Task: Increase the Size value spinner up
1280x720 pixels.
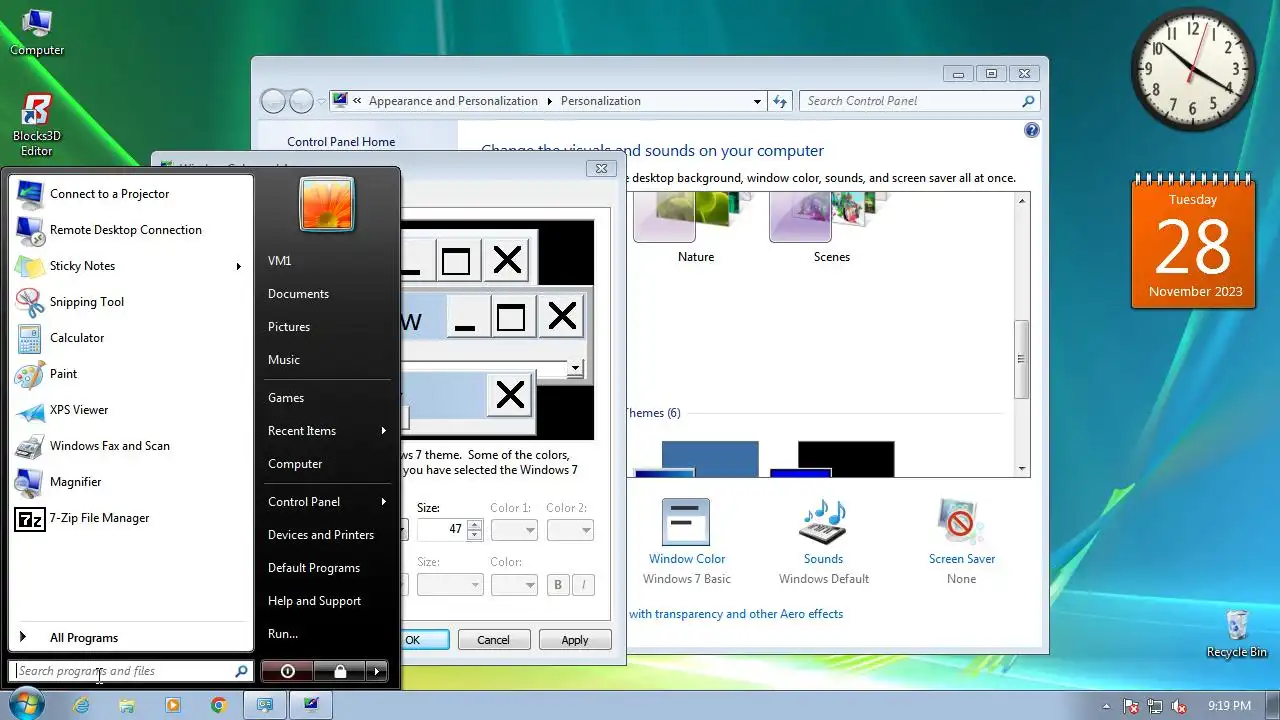Action: [x=474, y=525]
